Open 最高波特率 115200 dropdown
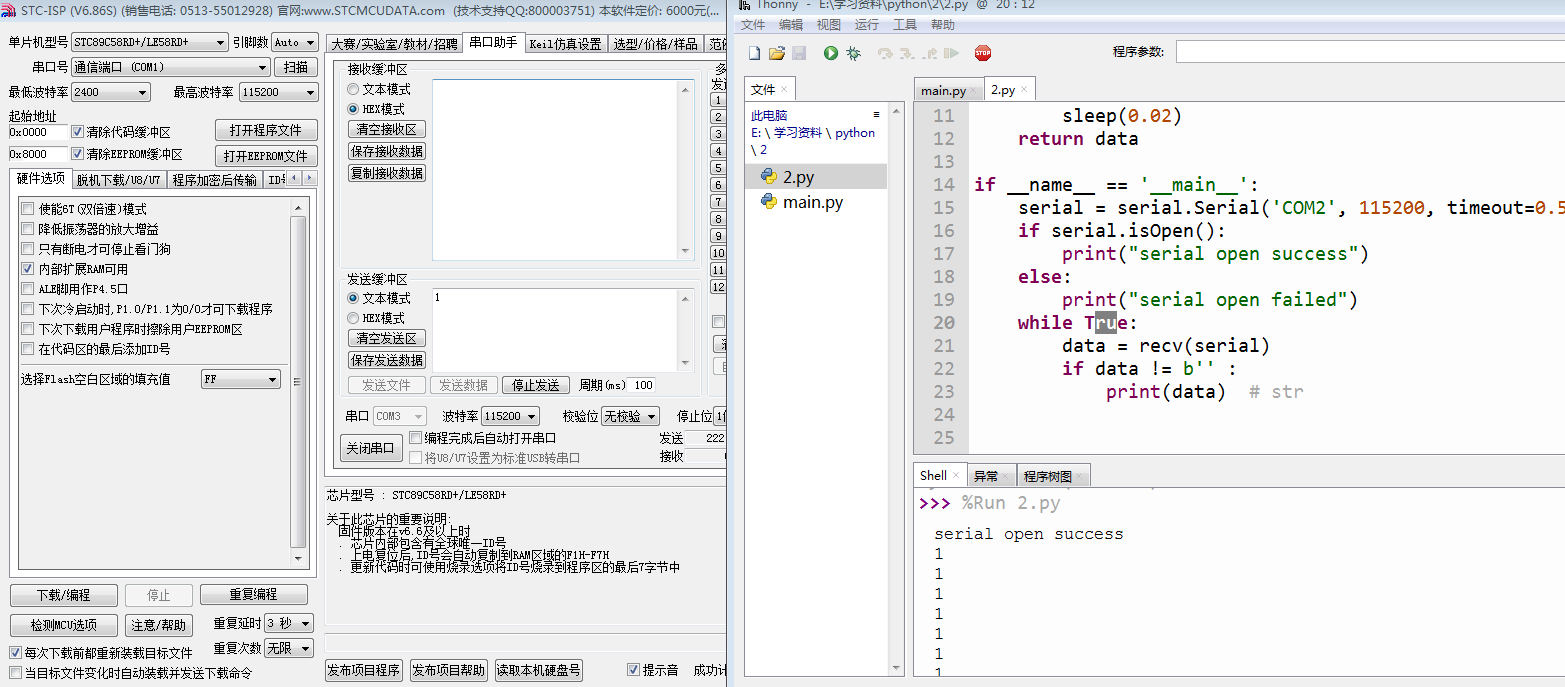This screenshot has width=1565, height=687. (x=279, y=92)
